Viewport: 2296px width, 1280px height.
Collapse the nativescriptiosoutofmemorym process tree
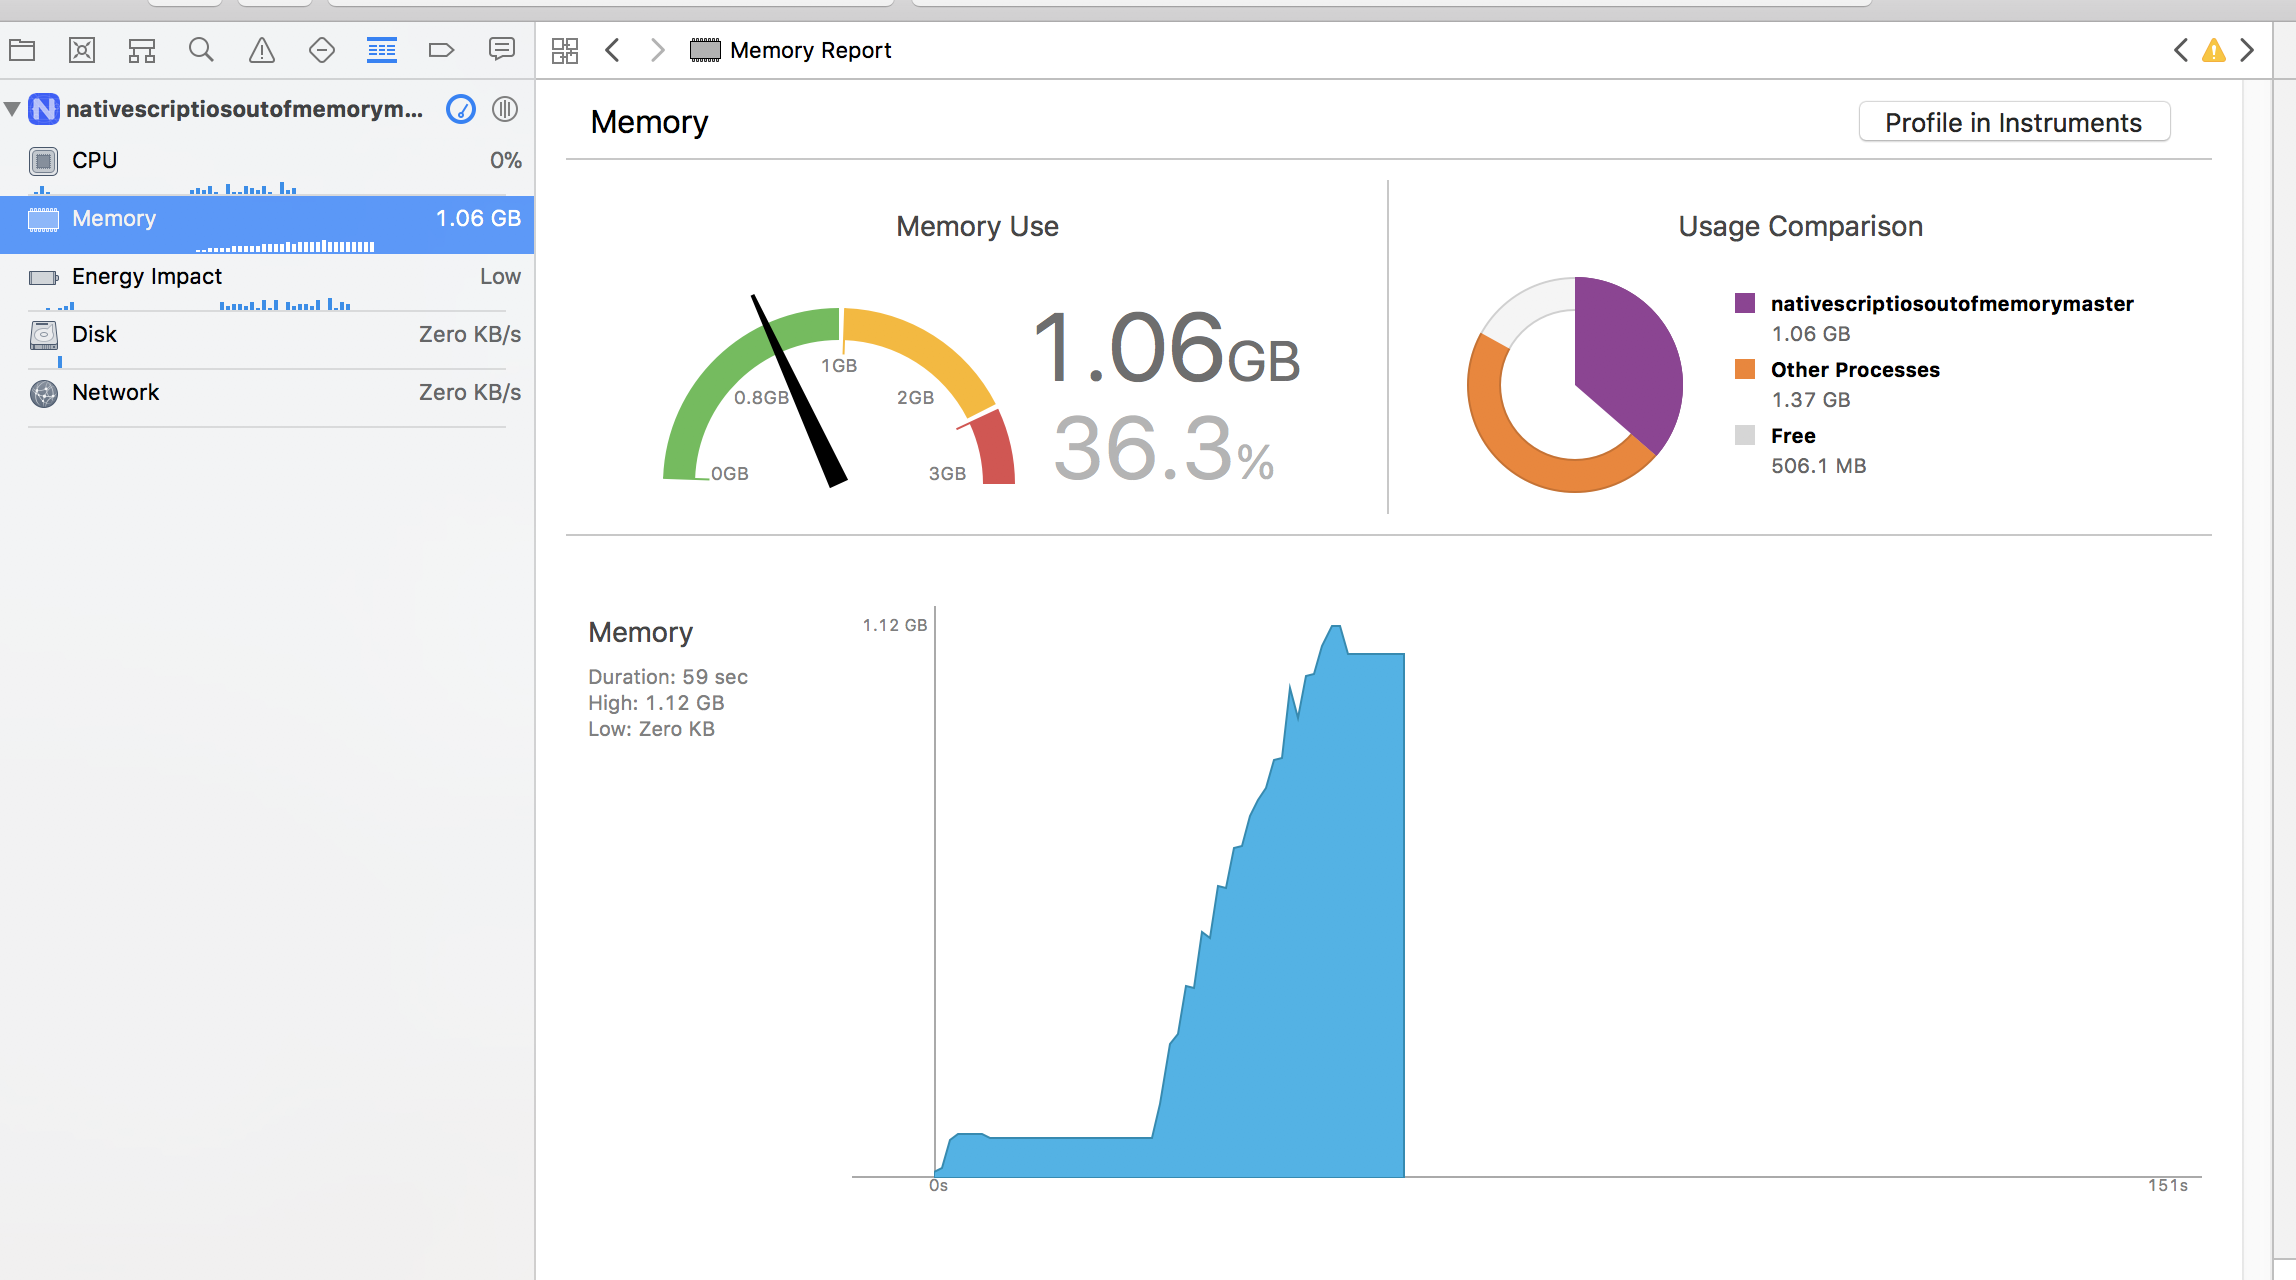coord(13,109)
